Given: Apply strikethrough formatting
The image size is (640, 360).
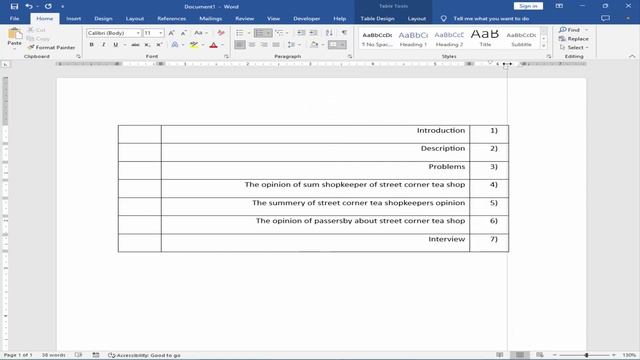Looking at the screenshot, I should (x=136, y=44).
